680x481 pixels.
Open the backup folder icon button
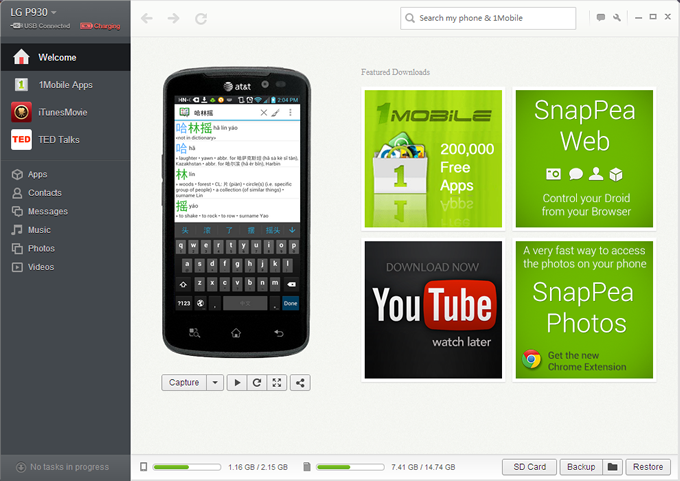(612, 467)
